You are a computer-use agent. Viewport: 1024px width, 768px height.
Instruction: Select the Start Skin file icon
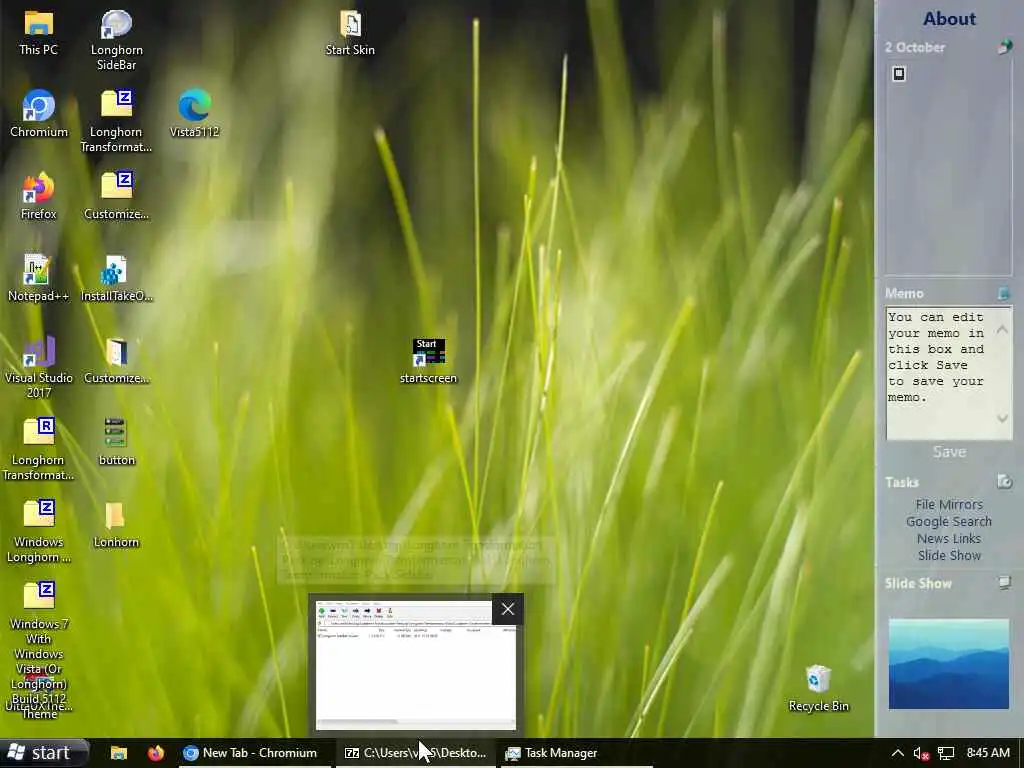tap(350, 33)
